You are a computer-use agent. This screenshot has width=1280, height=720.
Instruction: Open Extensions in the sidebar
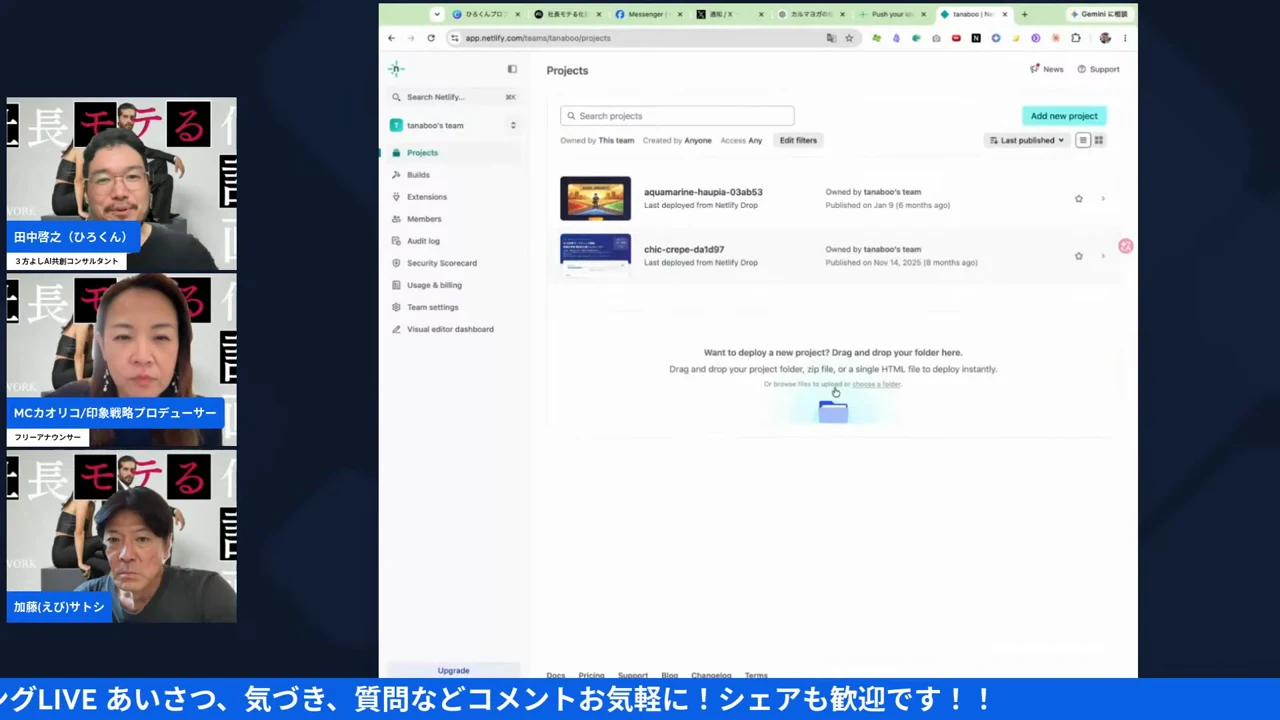coord(427,197)
